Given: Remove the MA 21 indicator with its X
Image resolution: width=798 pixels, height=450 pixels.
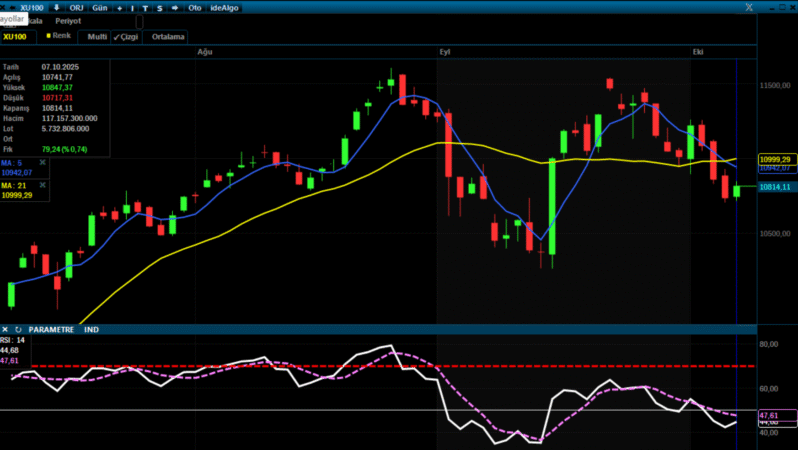Looking at the screenshot, I should (42, 186).
